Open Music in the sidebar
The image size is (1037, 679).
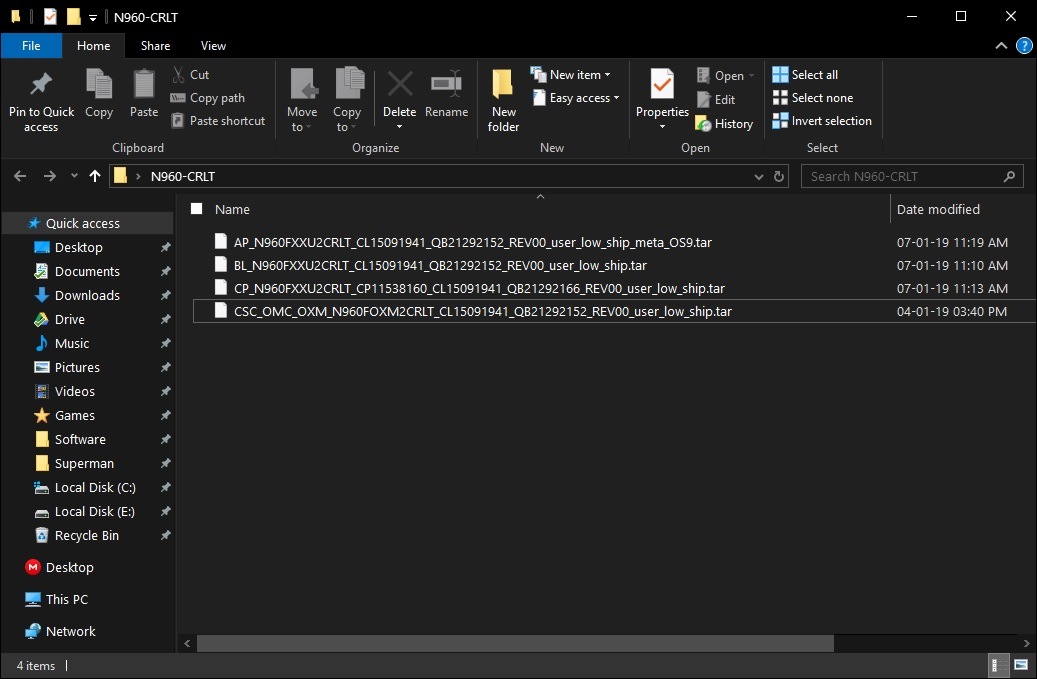pyautogui.click(x=72, y=343)
